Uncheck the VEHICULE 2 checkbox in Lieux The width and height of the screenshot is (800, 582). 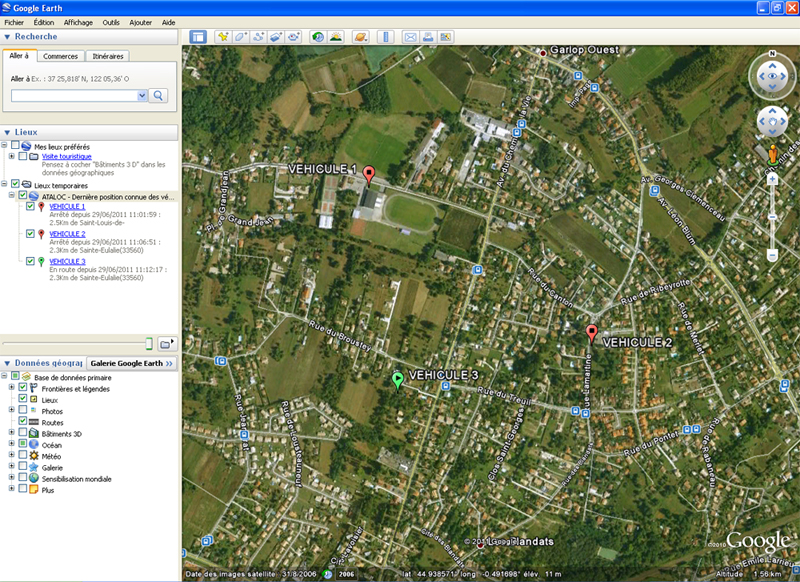coord(30,233)
